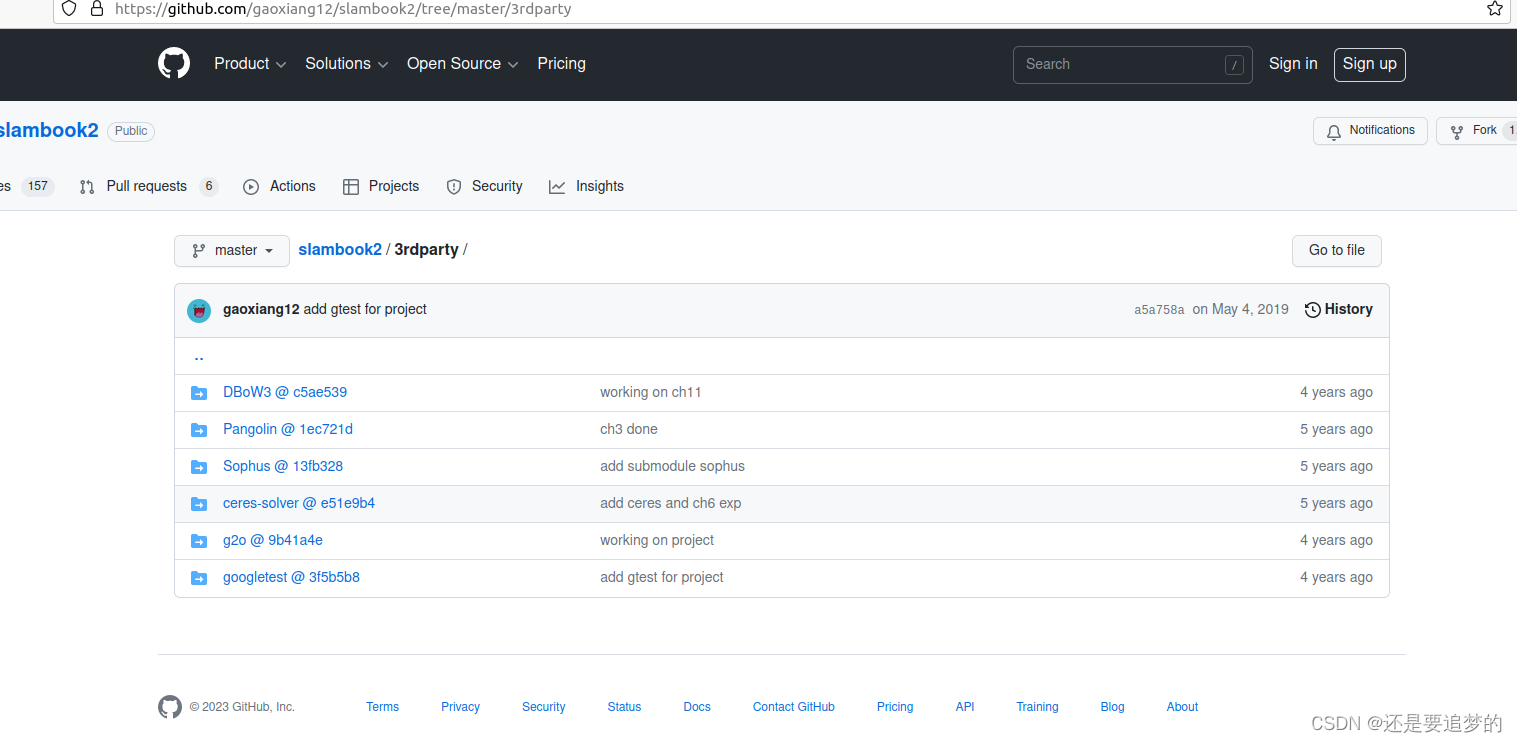The width and height of the screenshot is (1517, 743).
Task: Click the ceres-solver submodule folder icon
Action: 199,504
